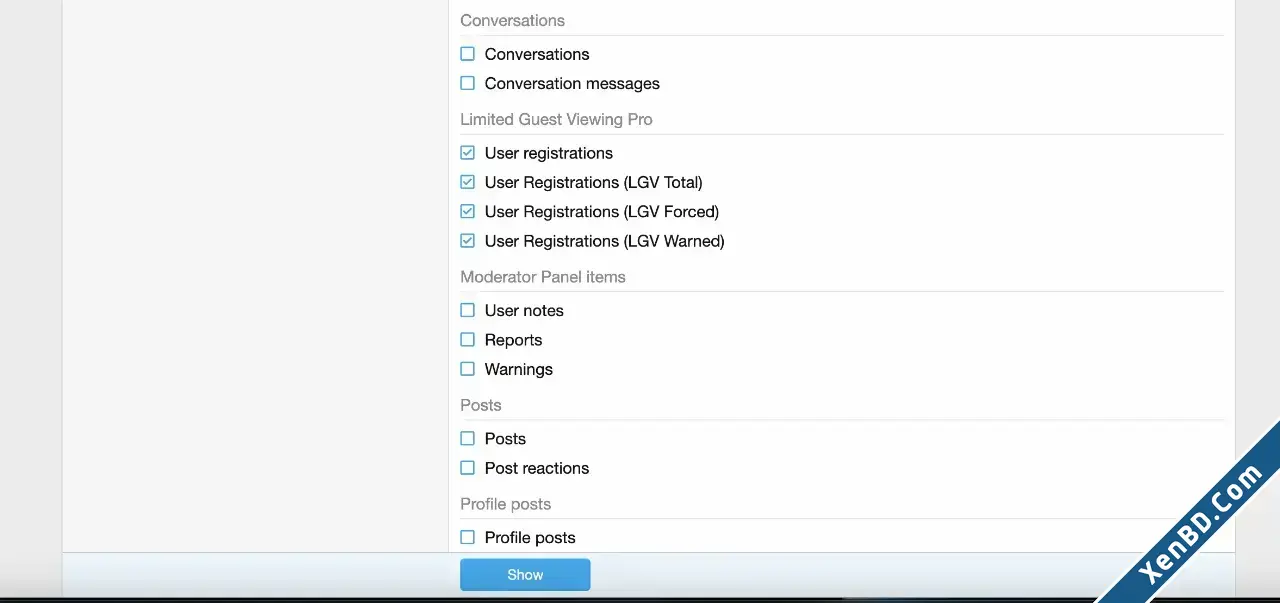Enable the Post reactions checkbox
The width and height of the screenshot is (1280, 603).
click(x=467, y=468)
